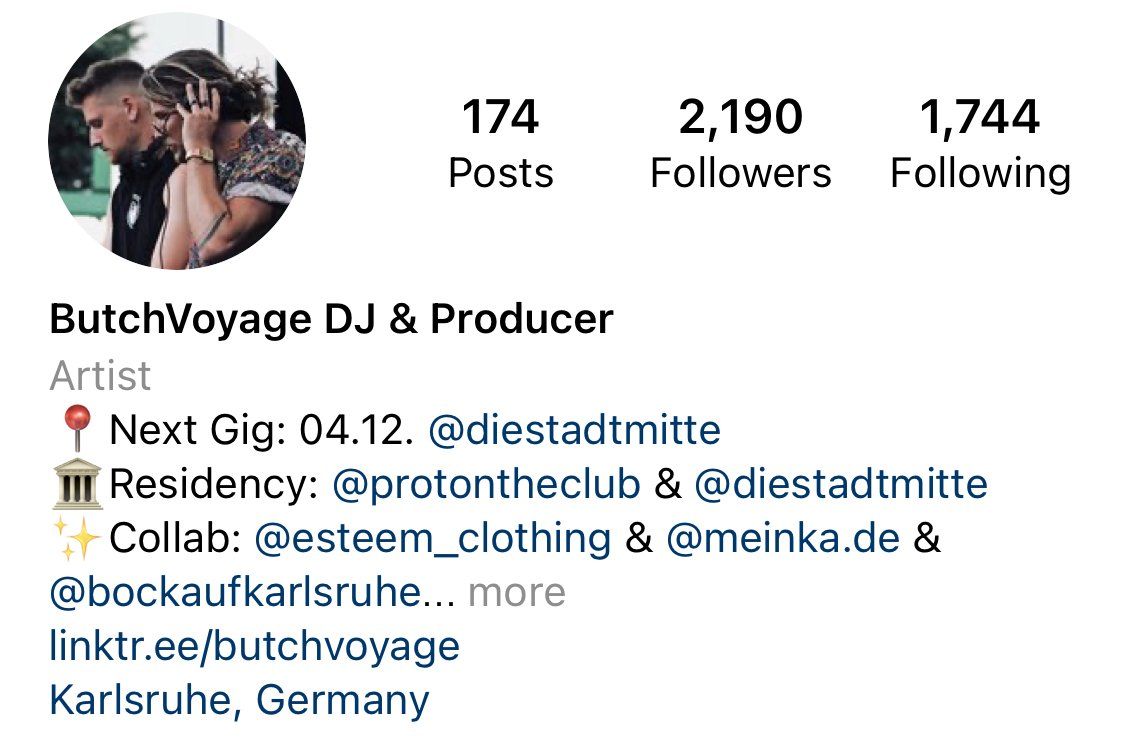1125x739 pixels.
Task: Expand the bio with the more link
Action: coord(517,593)
